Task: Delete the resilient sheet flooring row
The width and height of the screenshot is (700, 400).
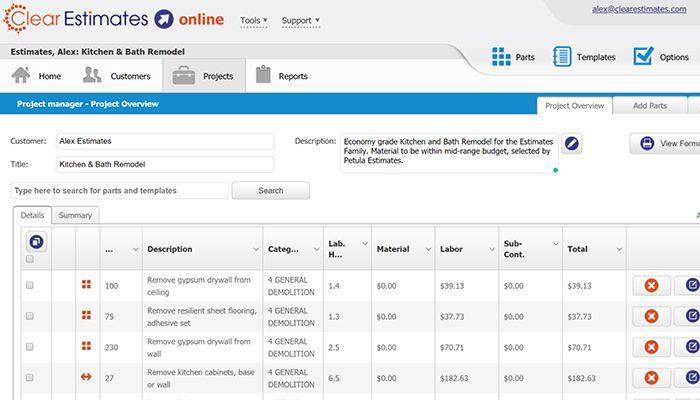Action: [651, 316]
